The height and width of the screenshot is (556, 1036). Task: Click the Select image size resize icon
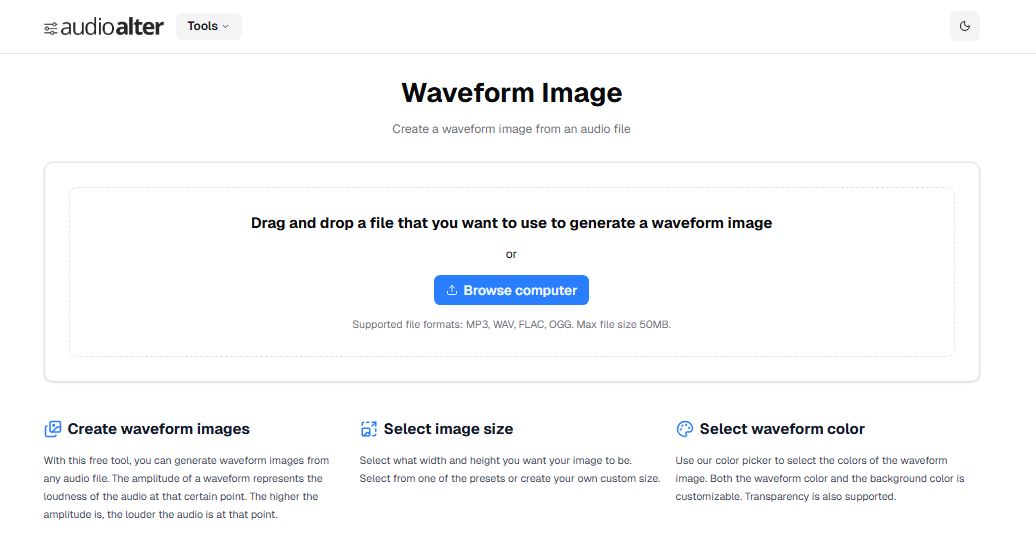click(369, 429)
